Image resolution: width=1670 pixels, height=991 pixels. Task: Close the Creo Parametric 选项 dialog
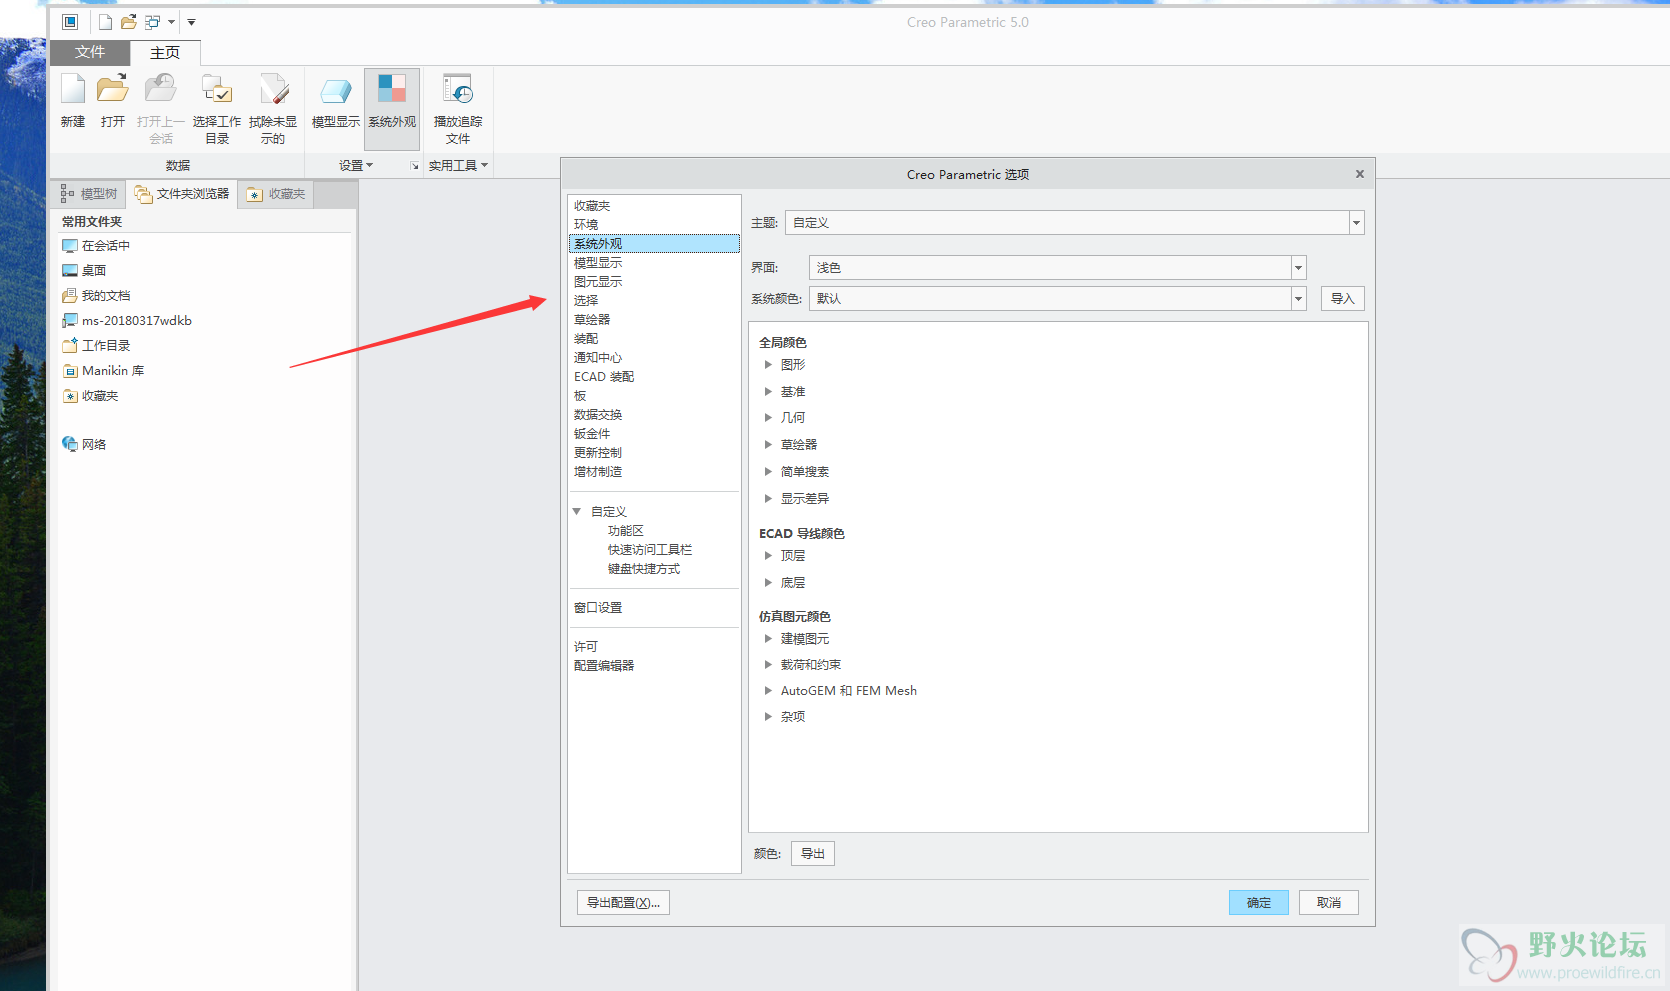pyautogui.click(x=1360, y=174)
